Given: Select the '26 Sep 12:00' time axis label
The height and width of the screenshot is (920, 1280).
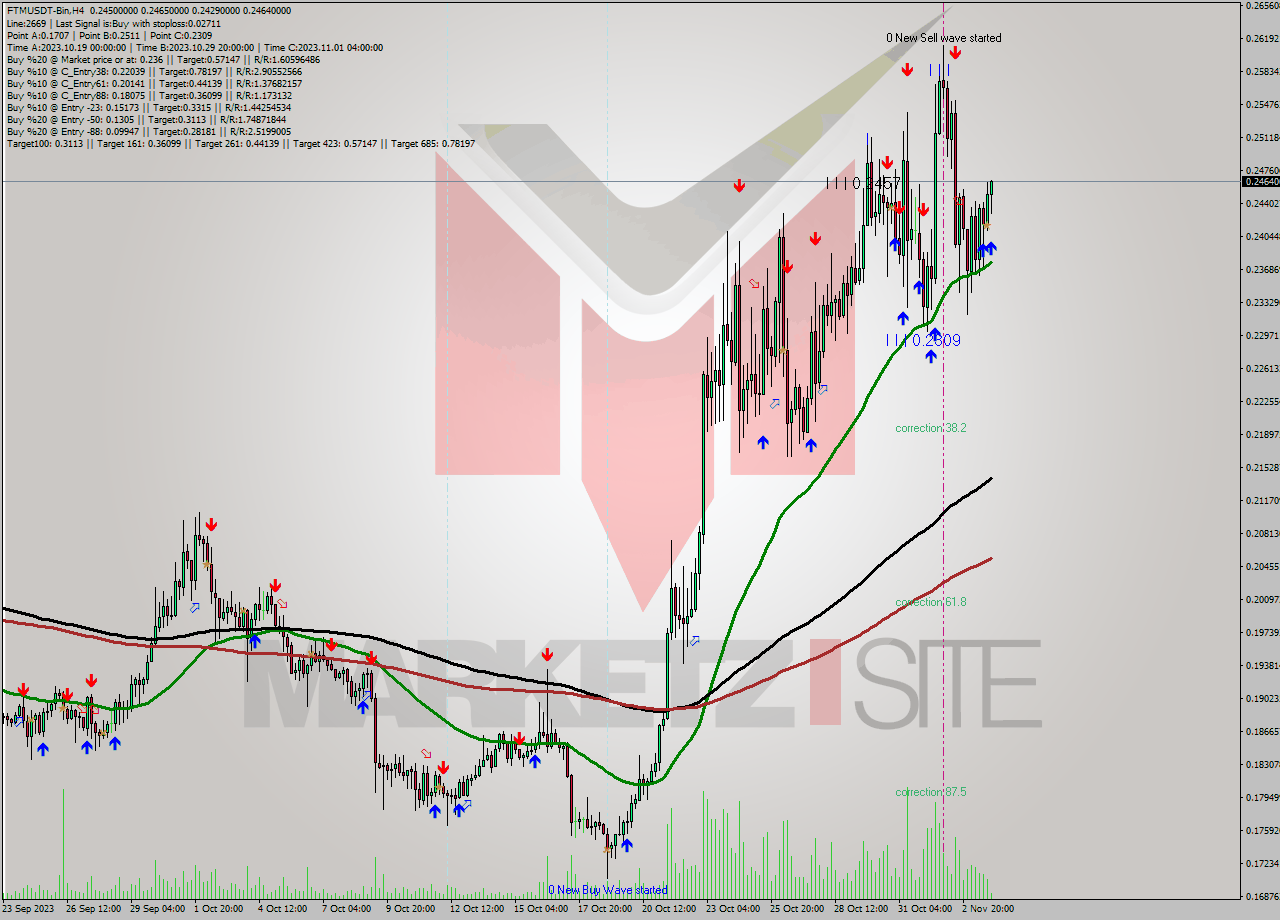Looking at the screenshot, I should tap(94, 909).
